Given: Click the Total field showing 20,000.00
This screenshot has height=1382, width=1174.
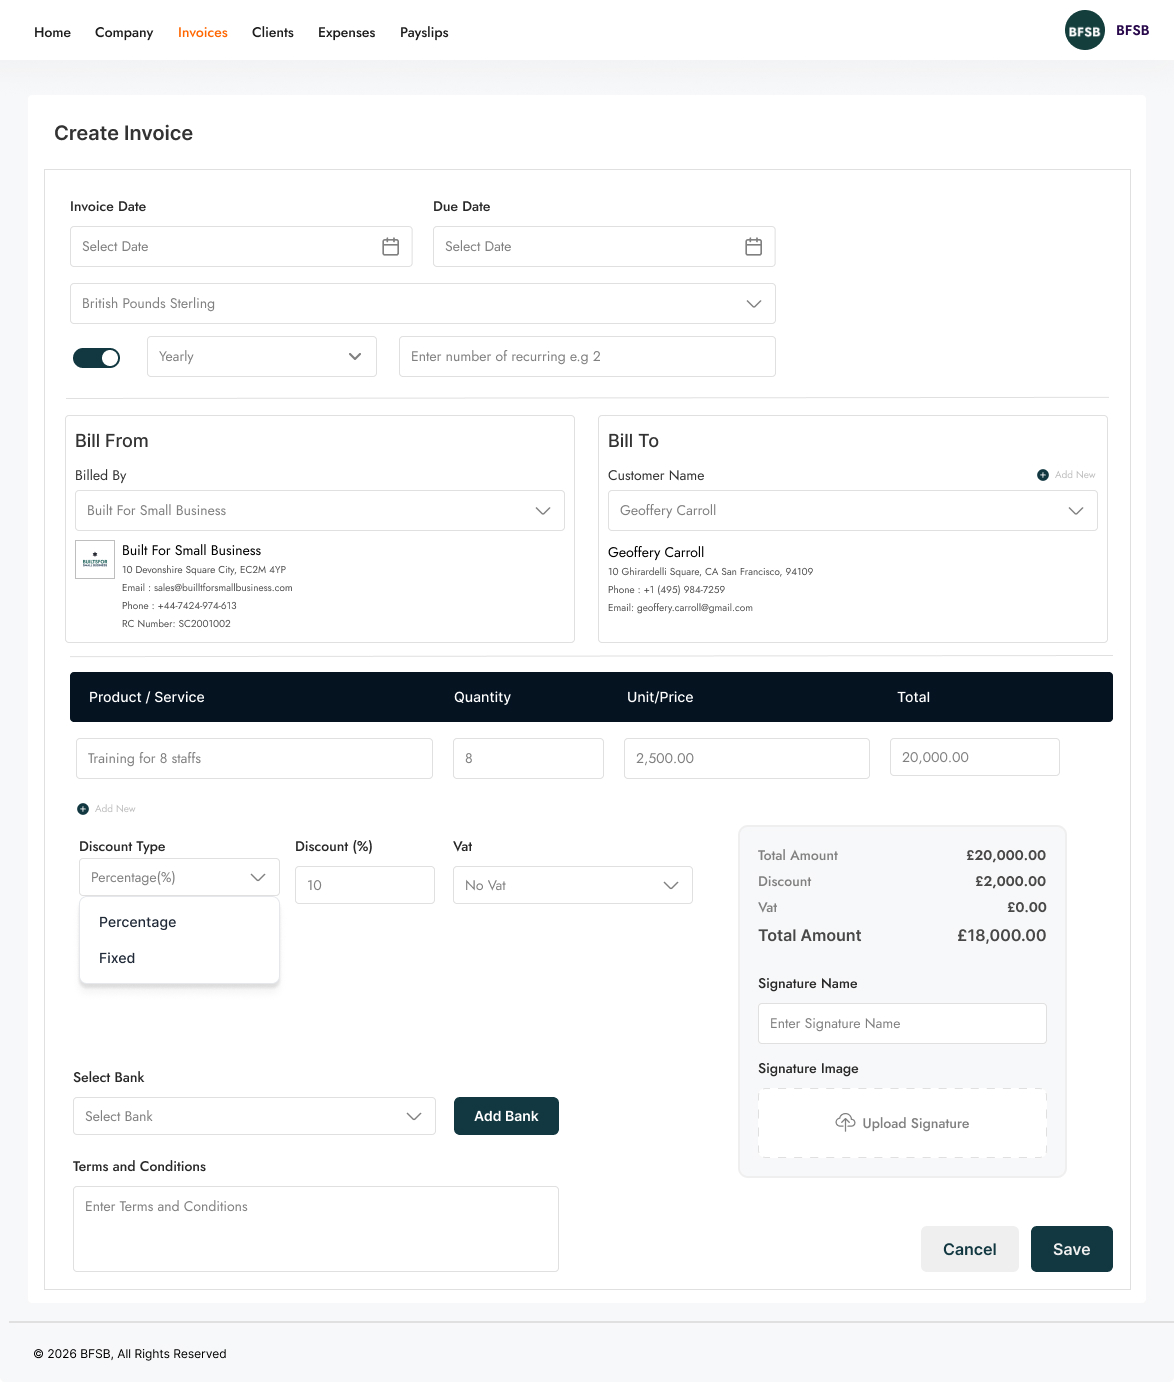Looking at the screenshot, I should pos(975,757).
